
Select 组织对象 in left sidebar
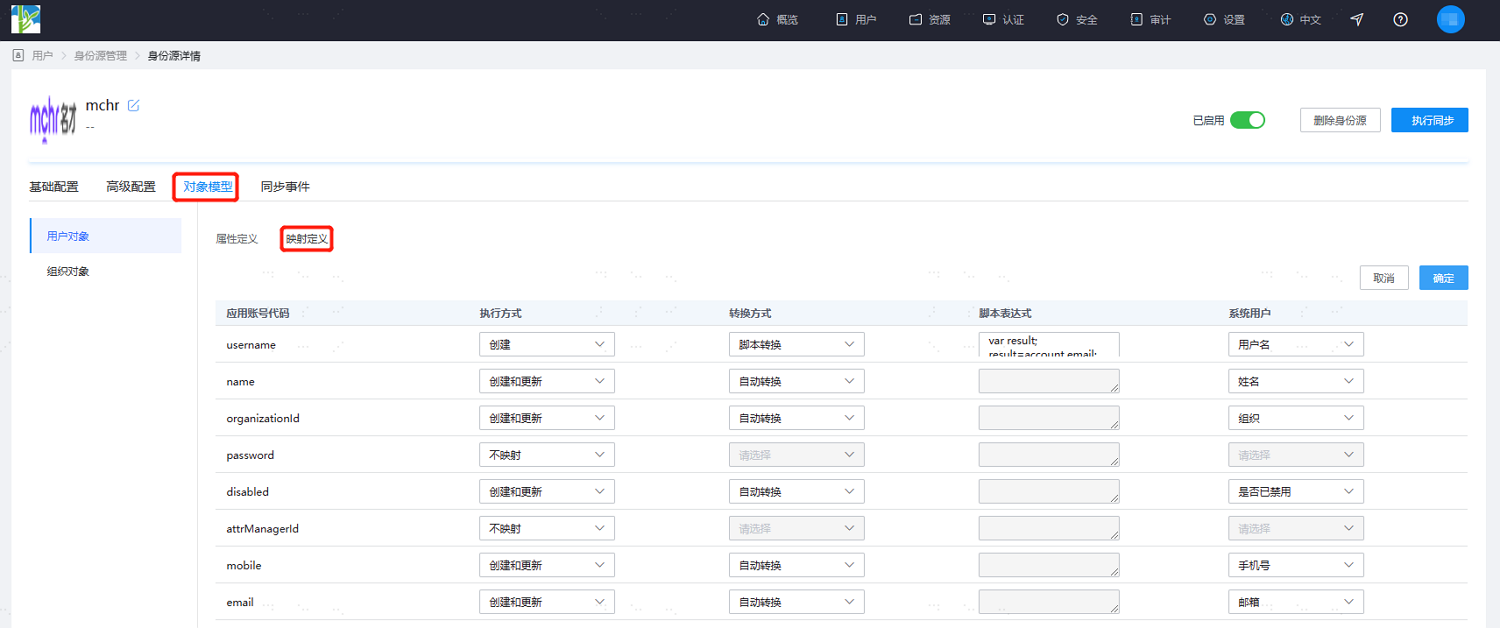(68, 271)
